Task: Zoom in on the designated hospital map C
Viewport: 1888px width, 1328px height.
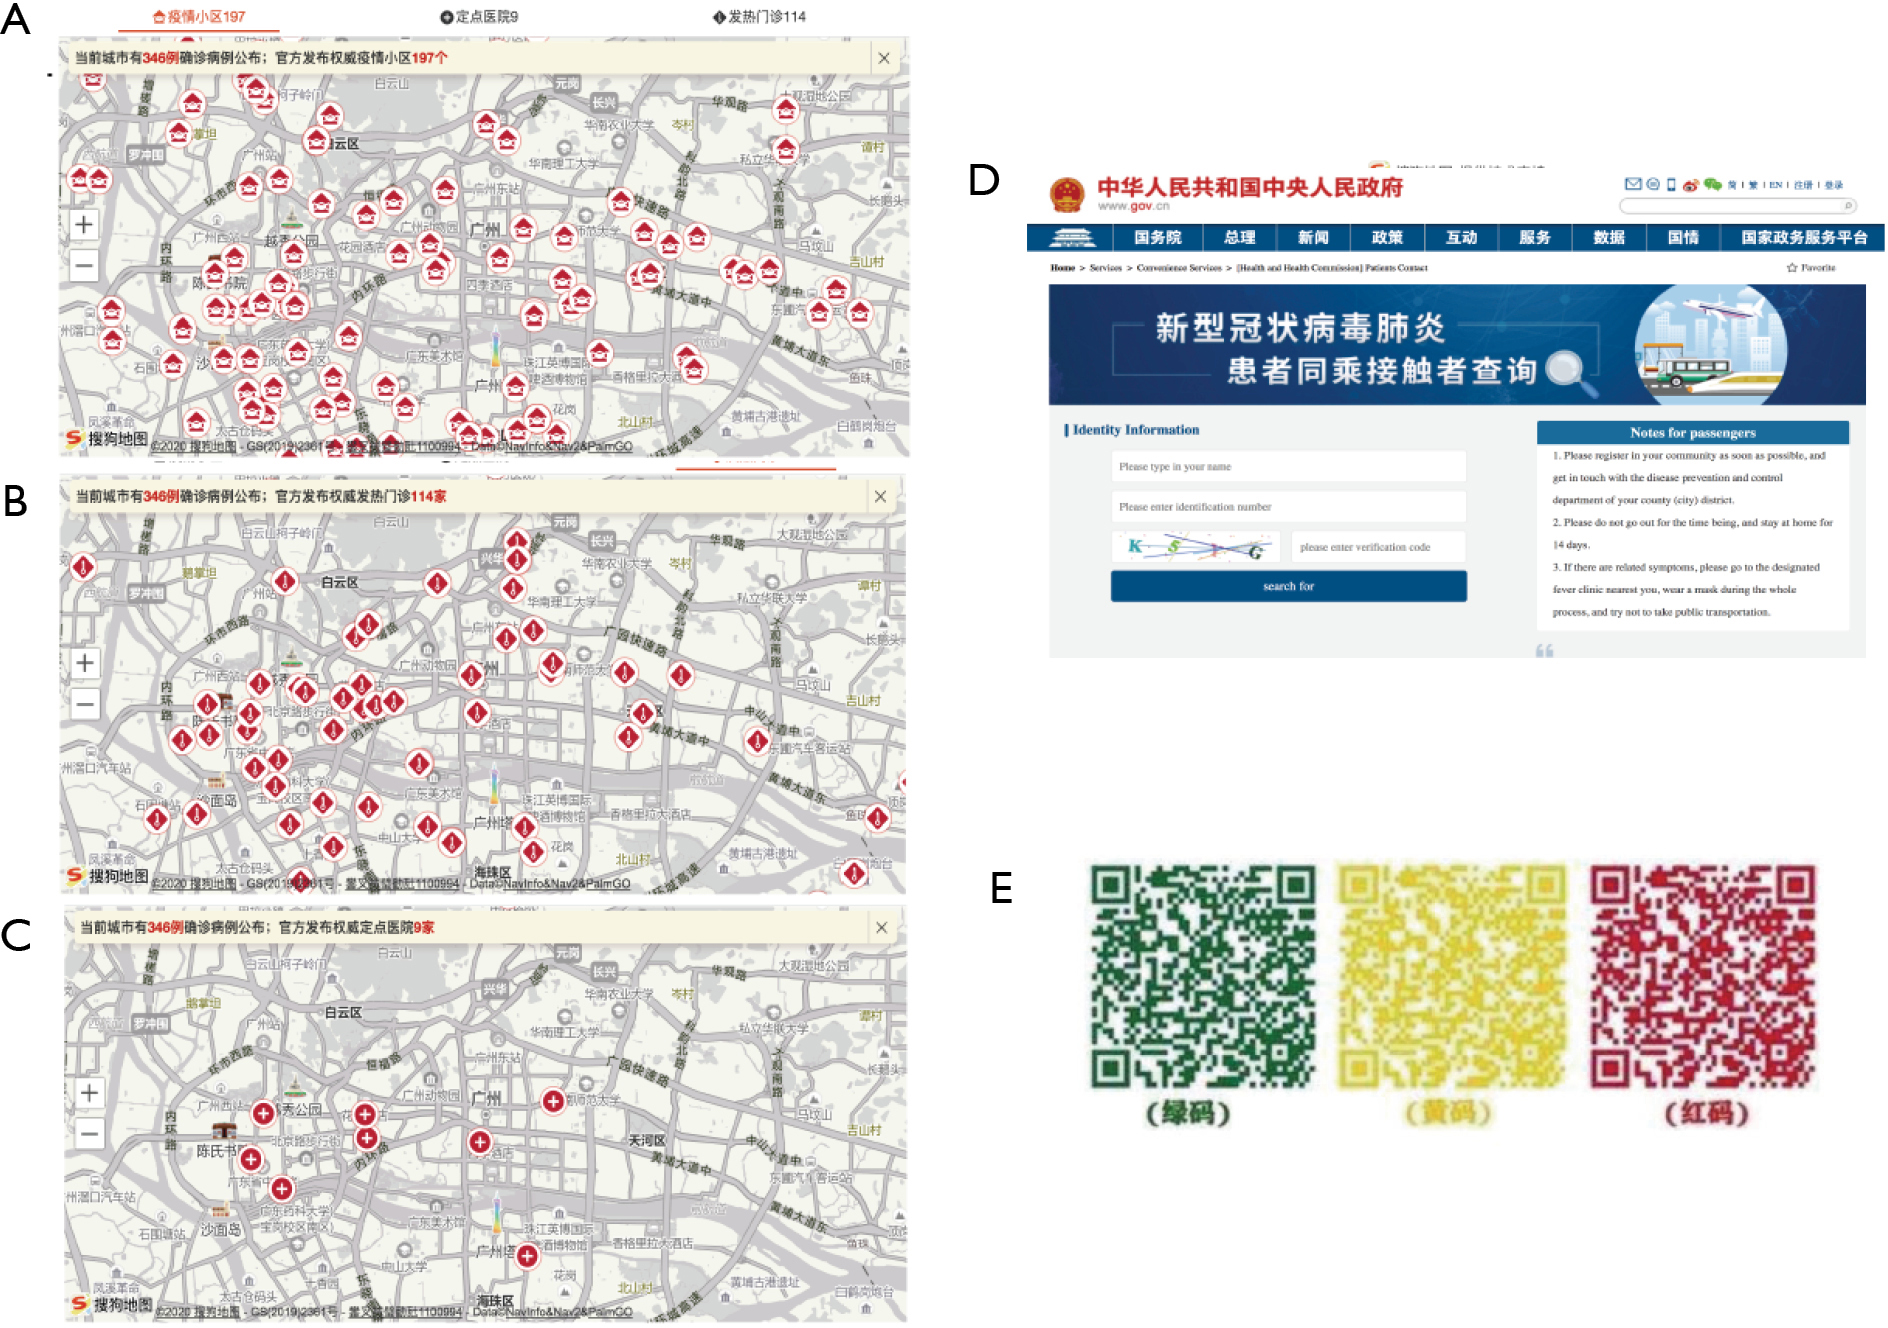Action: 89,1092
